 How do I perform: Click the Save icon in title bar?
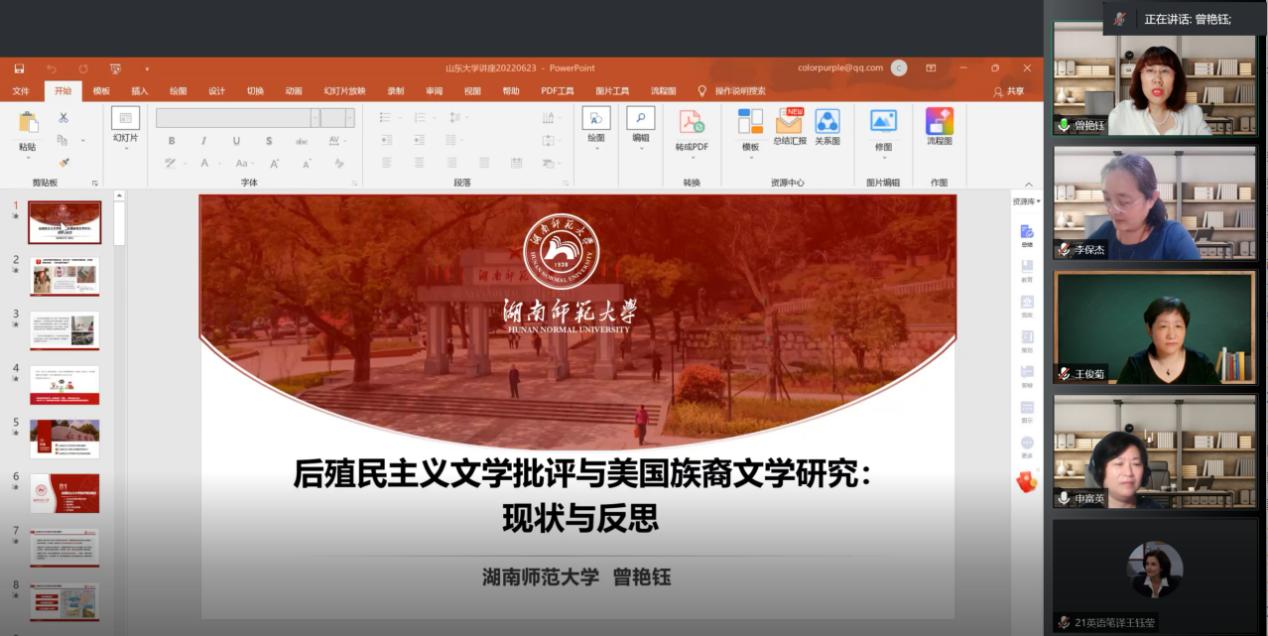click(19, 68)
